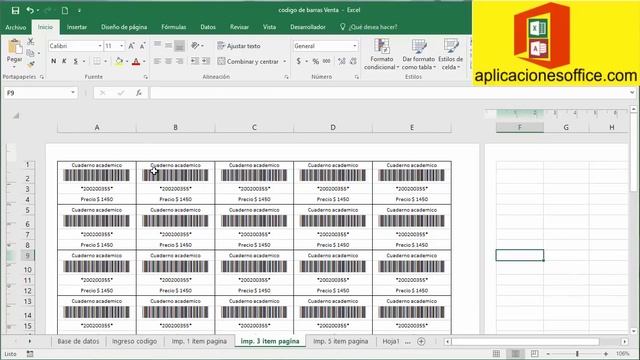
Task: Click Ajustar texto button
Action: tap(239, 46)
